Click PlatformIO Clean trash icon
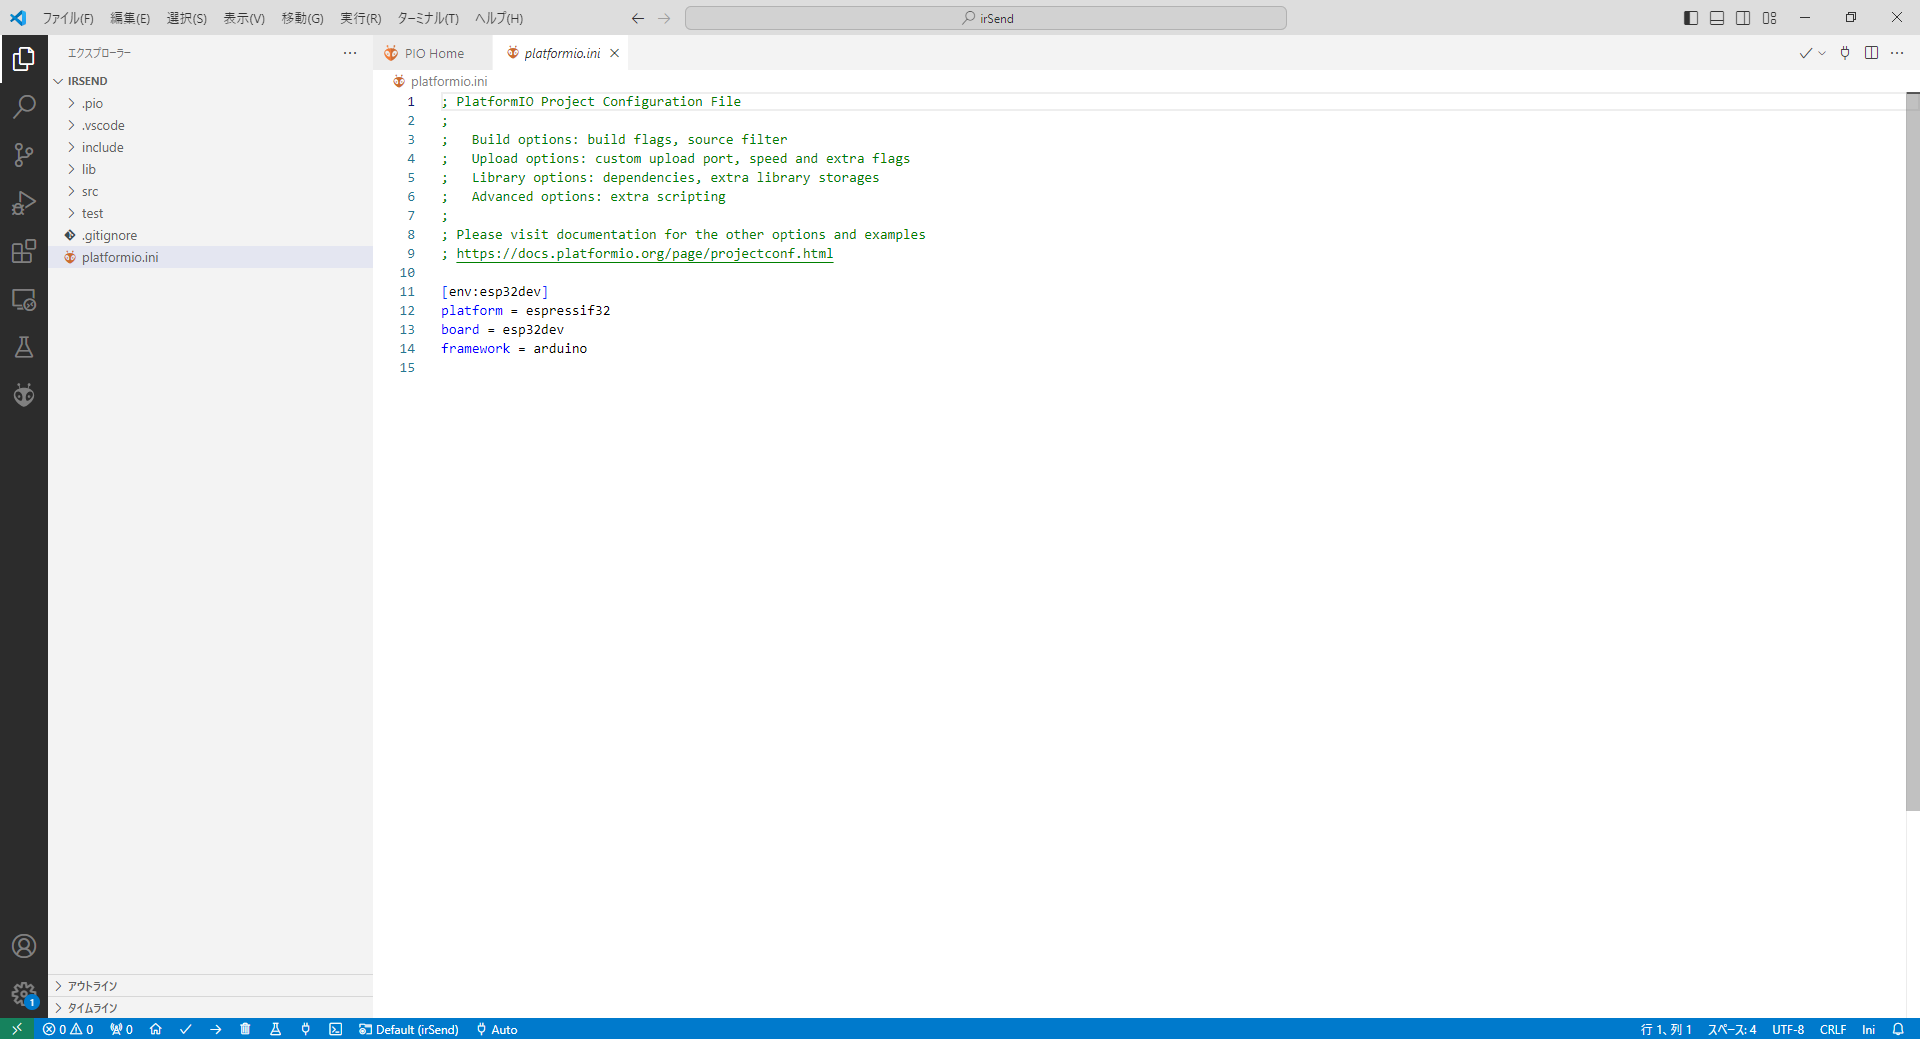The height and width of the screenshot is (1039, 1920). point(245,1029)
